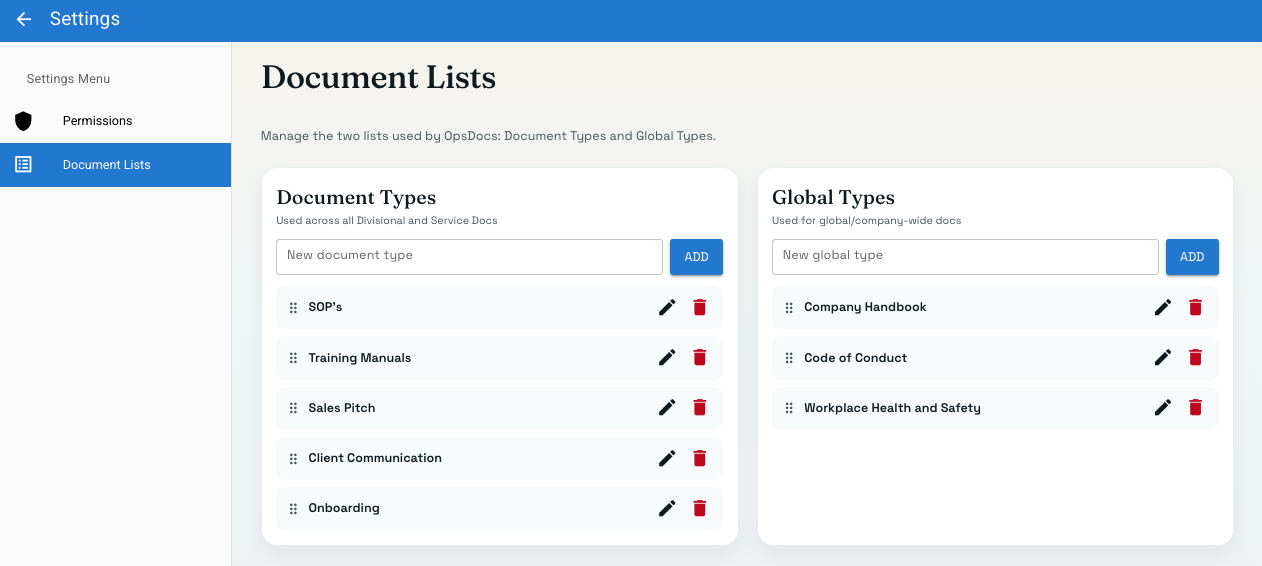Viewport: 1262px width, 566px height.
Task: Click the Client Communication row text
Action: pos(375,458)
